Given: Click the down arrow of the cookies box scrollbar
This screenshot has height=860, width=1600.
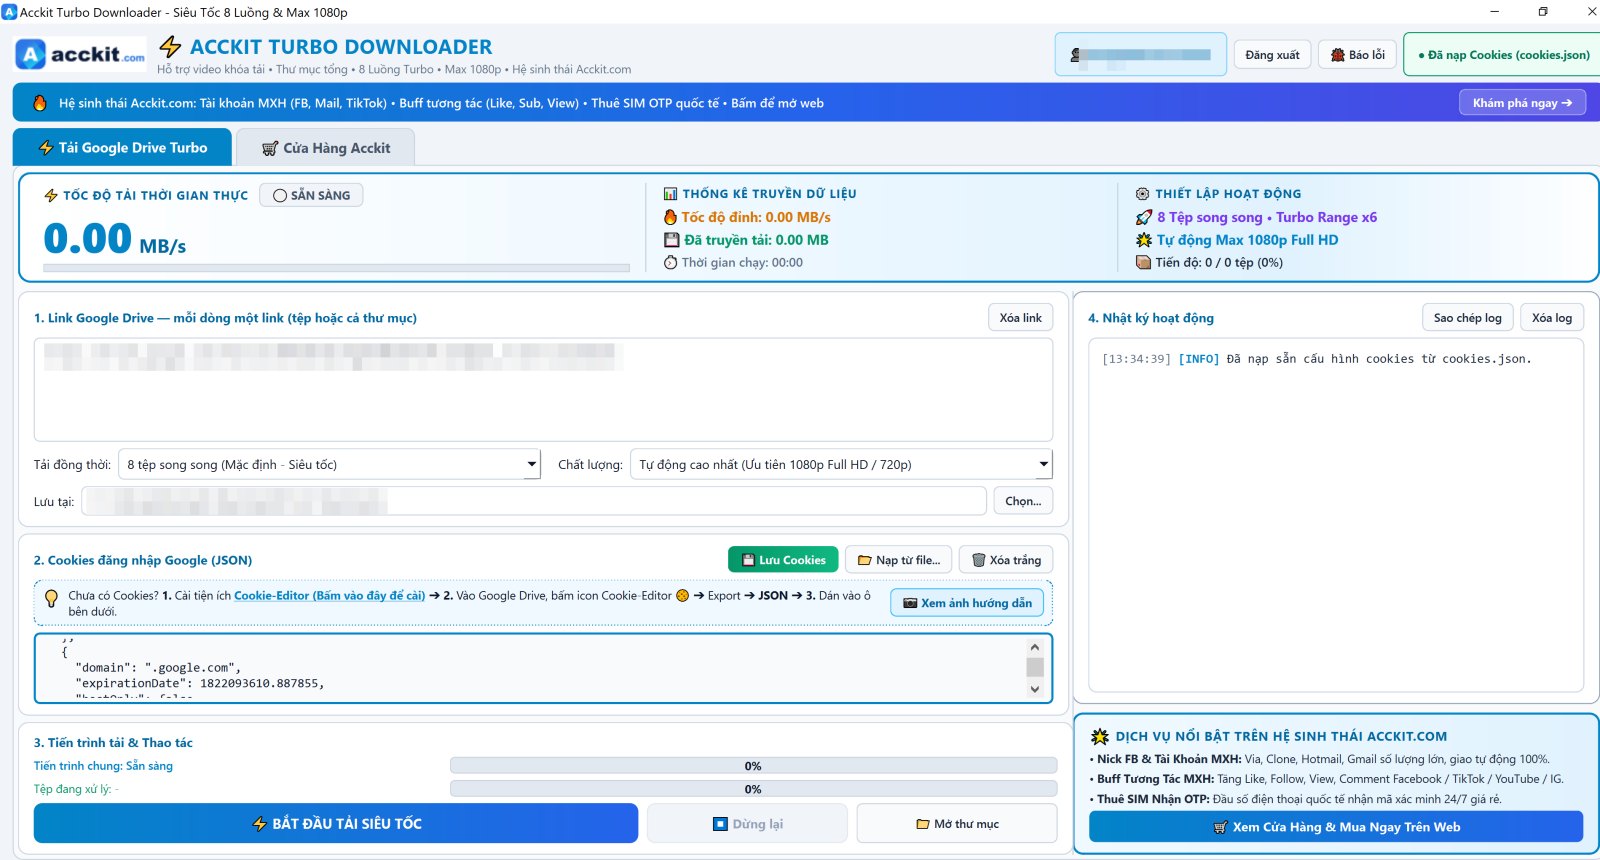Looking at the screenshot, I should click(x=1035, y=689).
